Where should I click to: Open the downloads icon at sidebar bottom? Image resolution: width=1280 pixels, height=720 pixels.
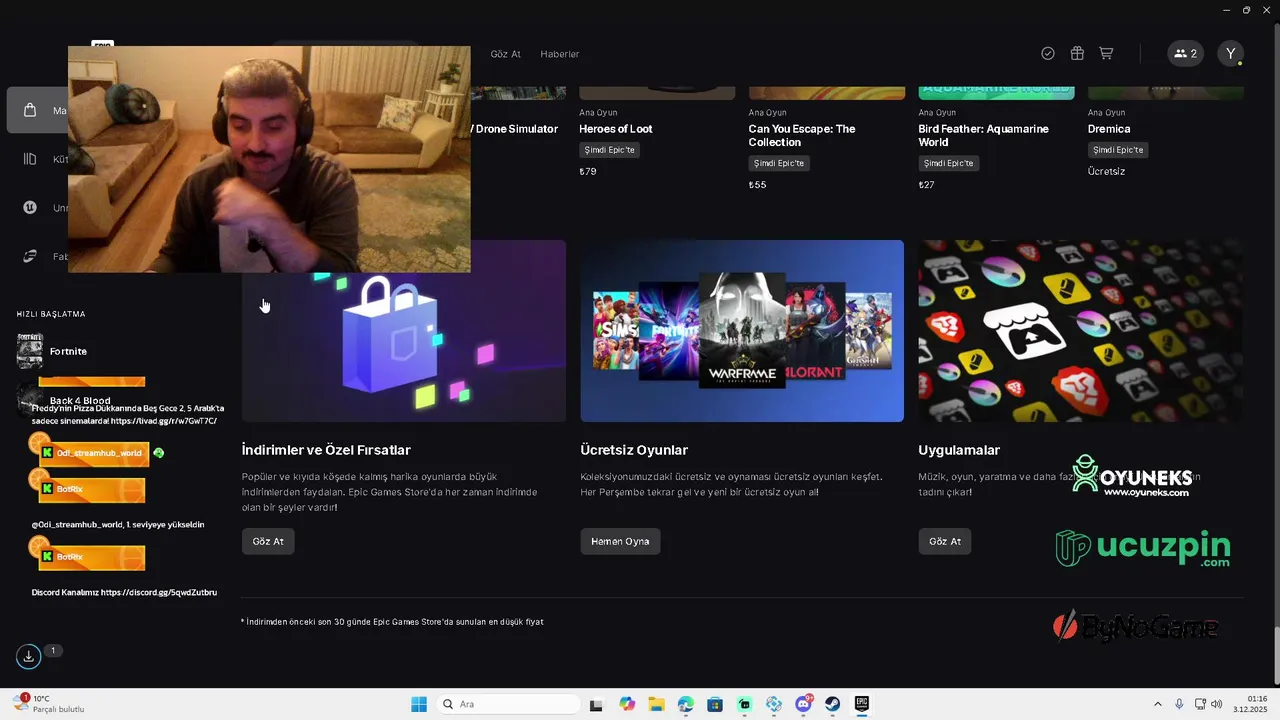point(28,657)
